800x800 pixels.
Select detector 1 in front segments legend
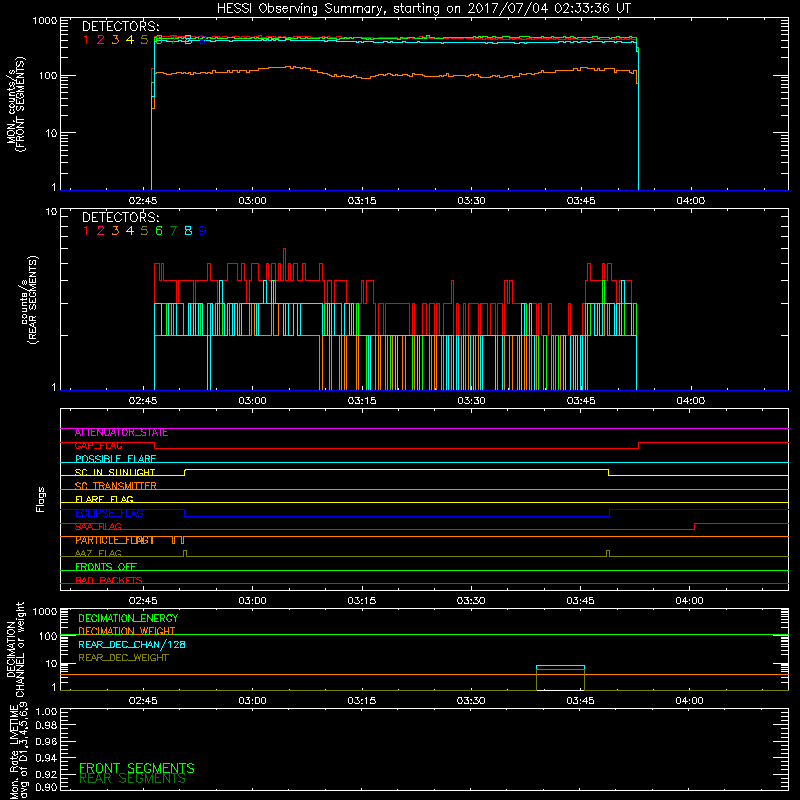point(86,39)
